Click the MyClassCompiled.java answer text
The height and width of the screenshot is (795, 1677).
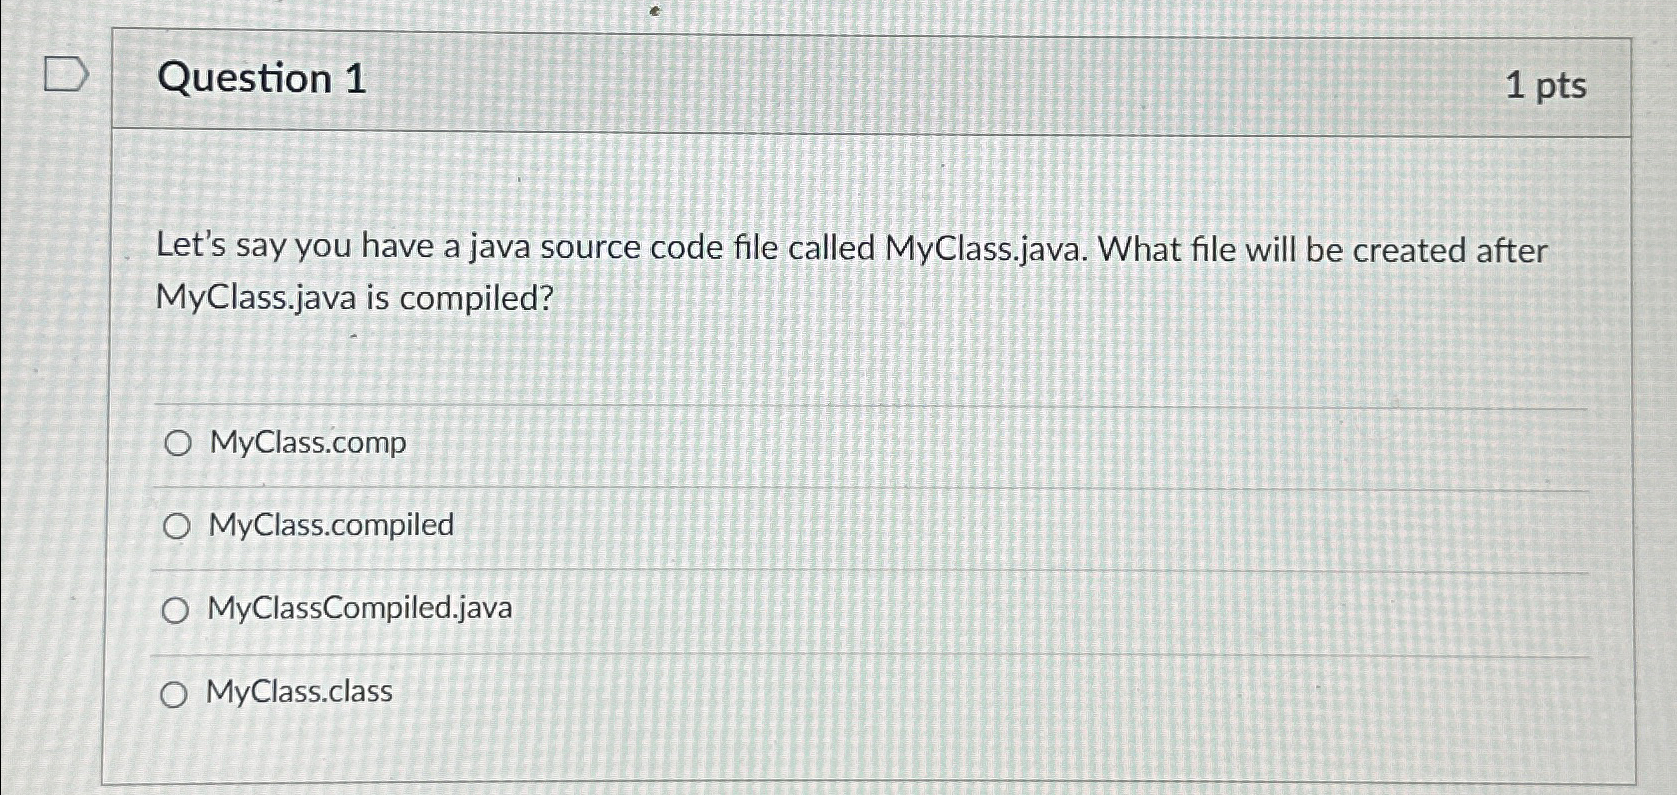(360, 608)
